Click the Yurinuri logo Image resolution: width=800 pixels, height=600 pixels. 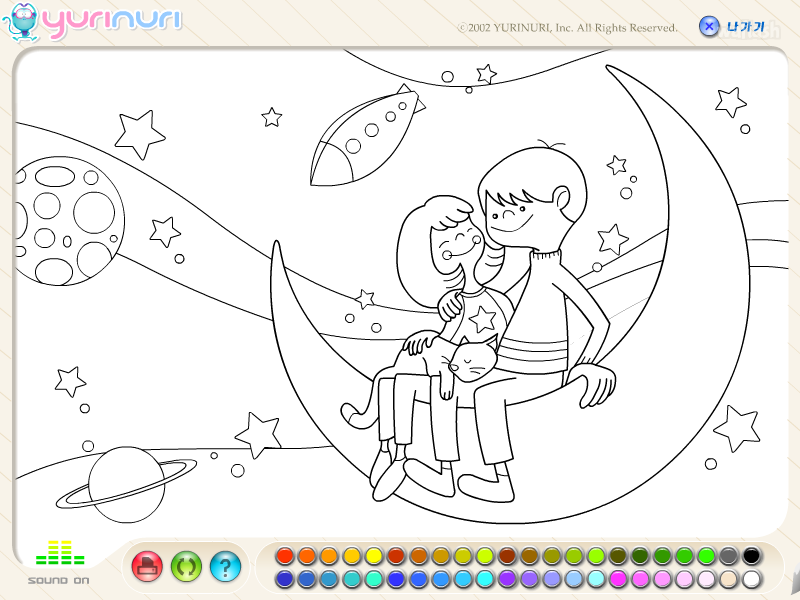(x=92, y=21)
